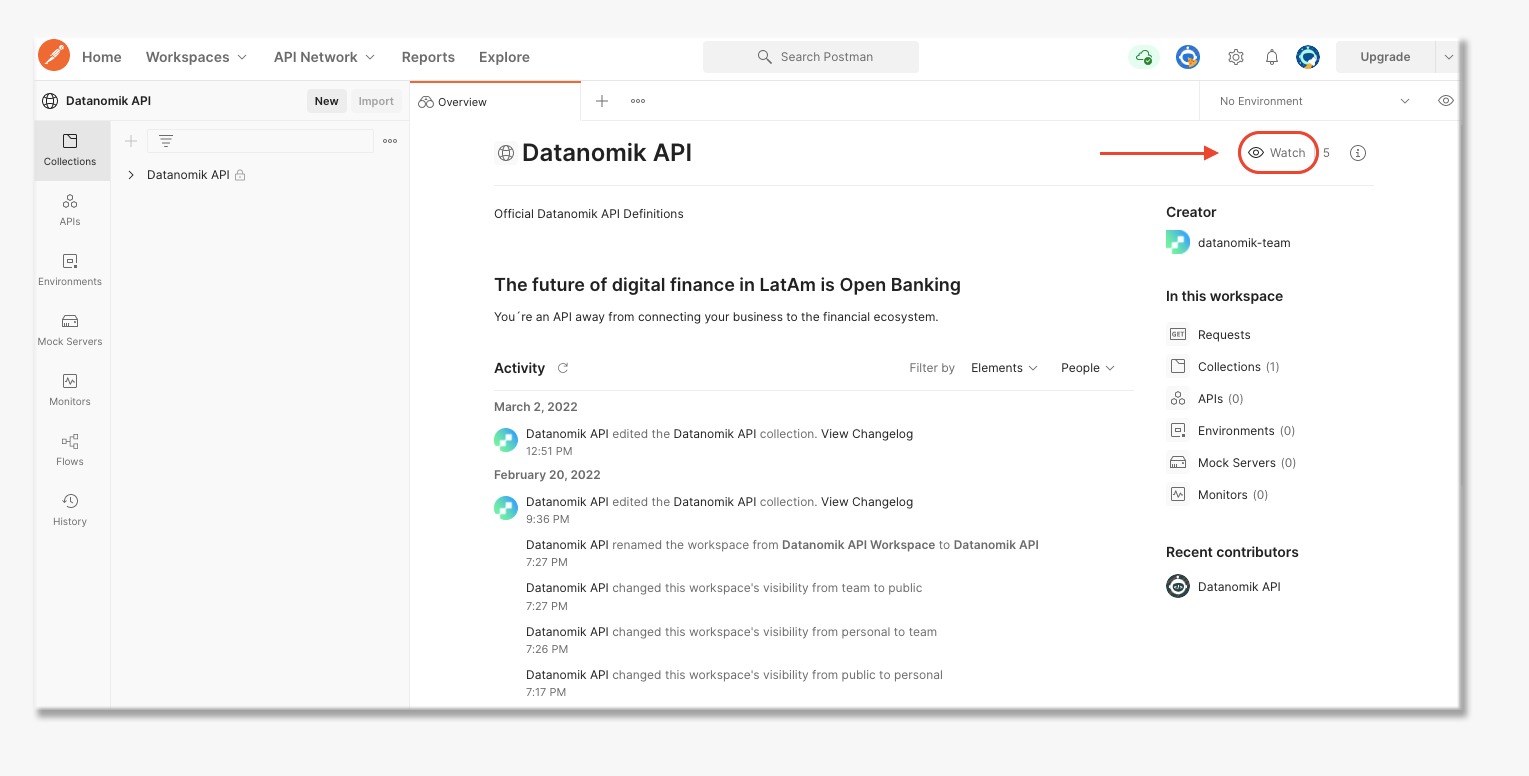Click 'Official Datanomik API Definitions' text
The height and width of the screenshot is (776, 1529).
[589, 214]
